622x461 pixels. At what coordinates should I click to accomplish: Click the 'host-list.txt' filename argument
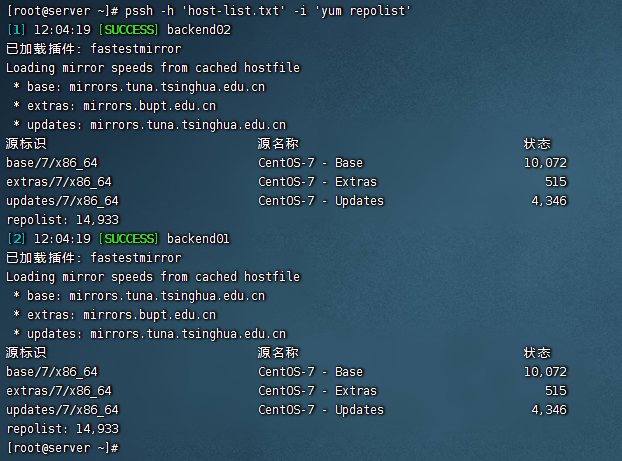click(234, 11)
